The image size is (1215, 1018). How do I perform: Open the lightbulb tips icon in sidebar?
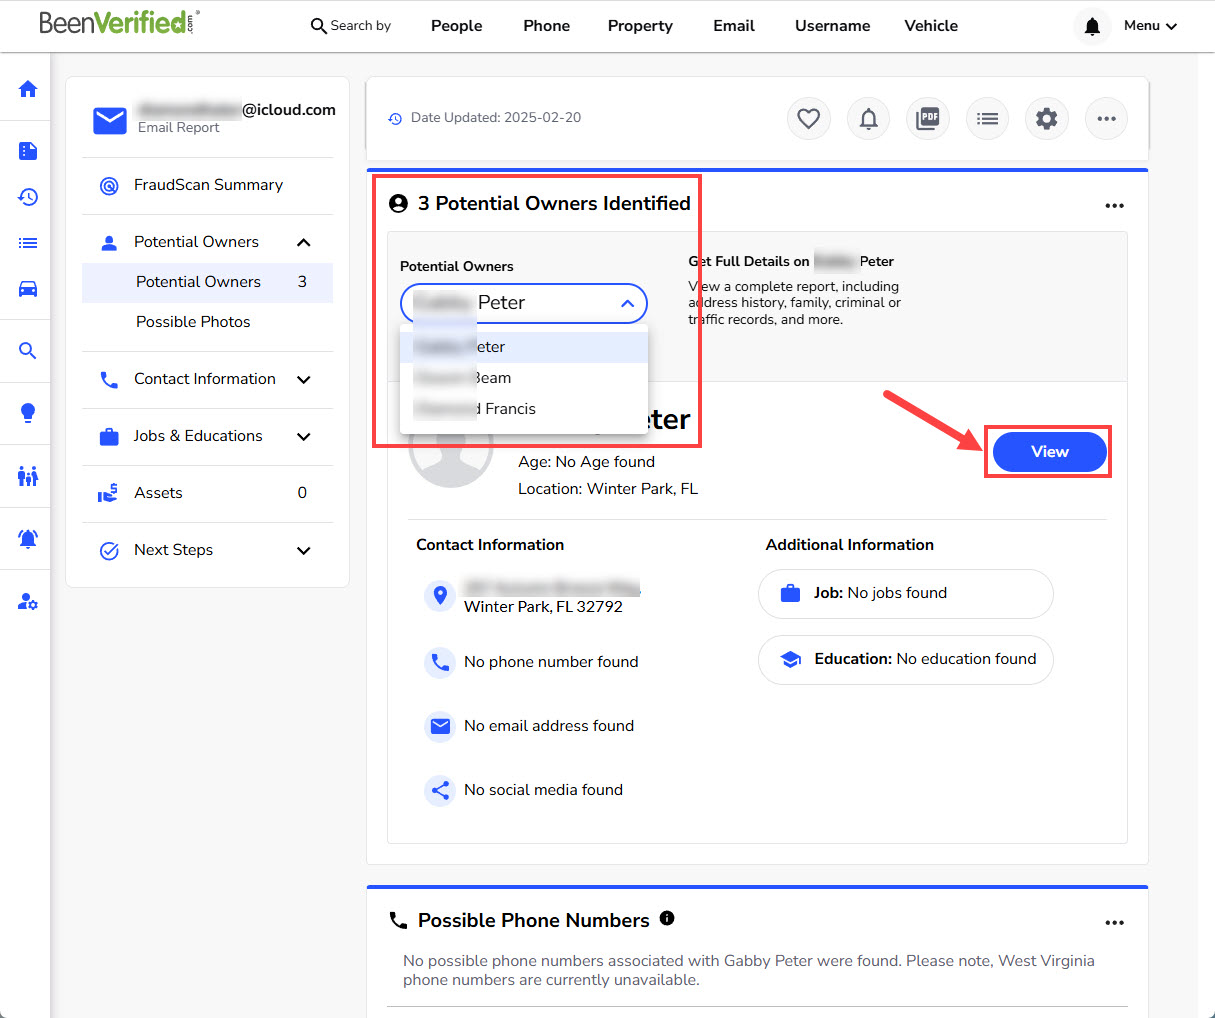point(28,413)
